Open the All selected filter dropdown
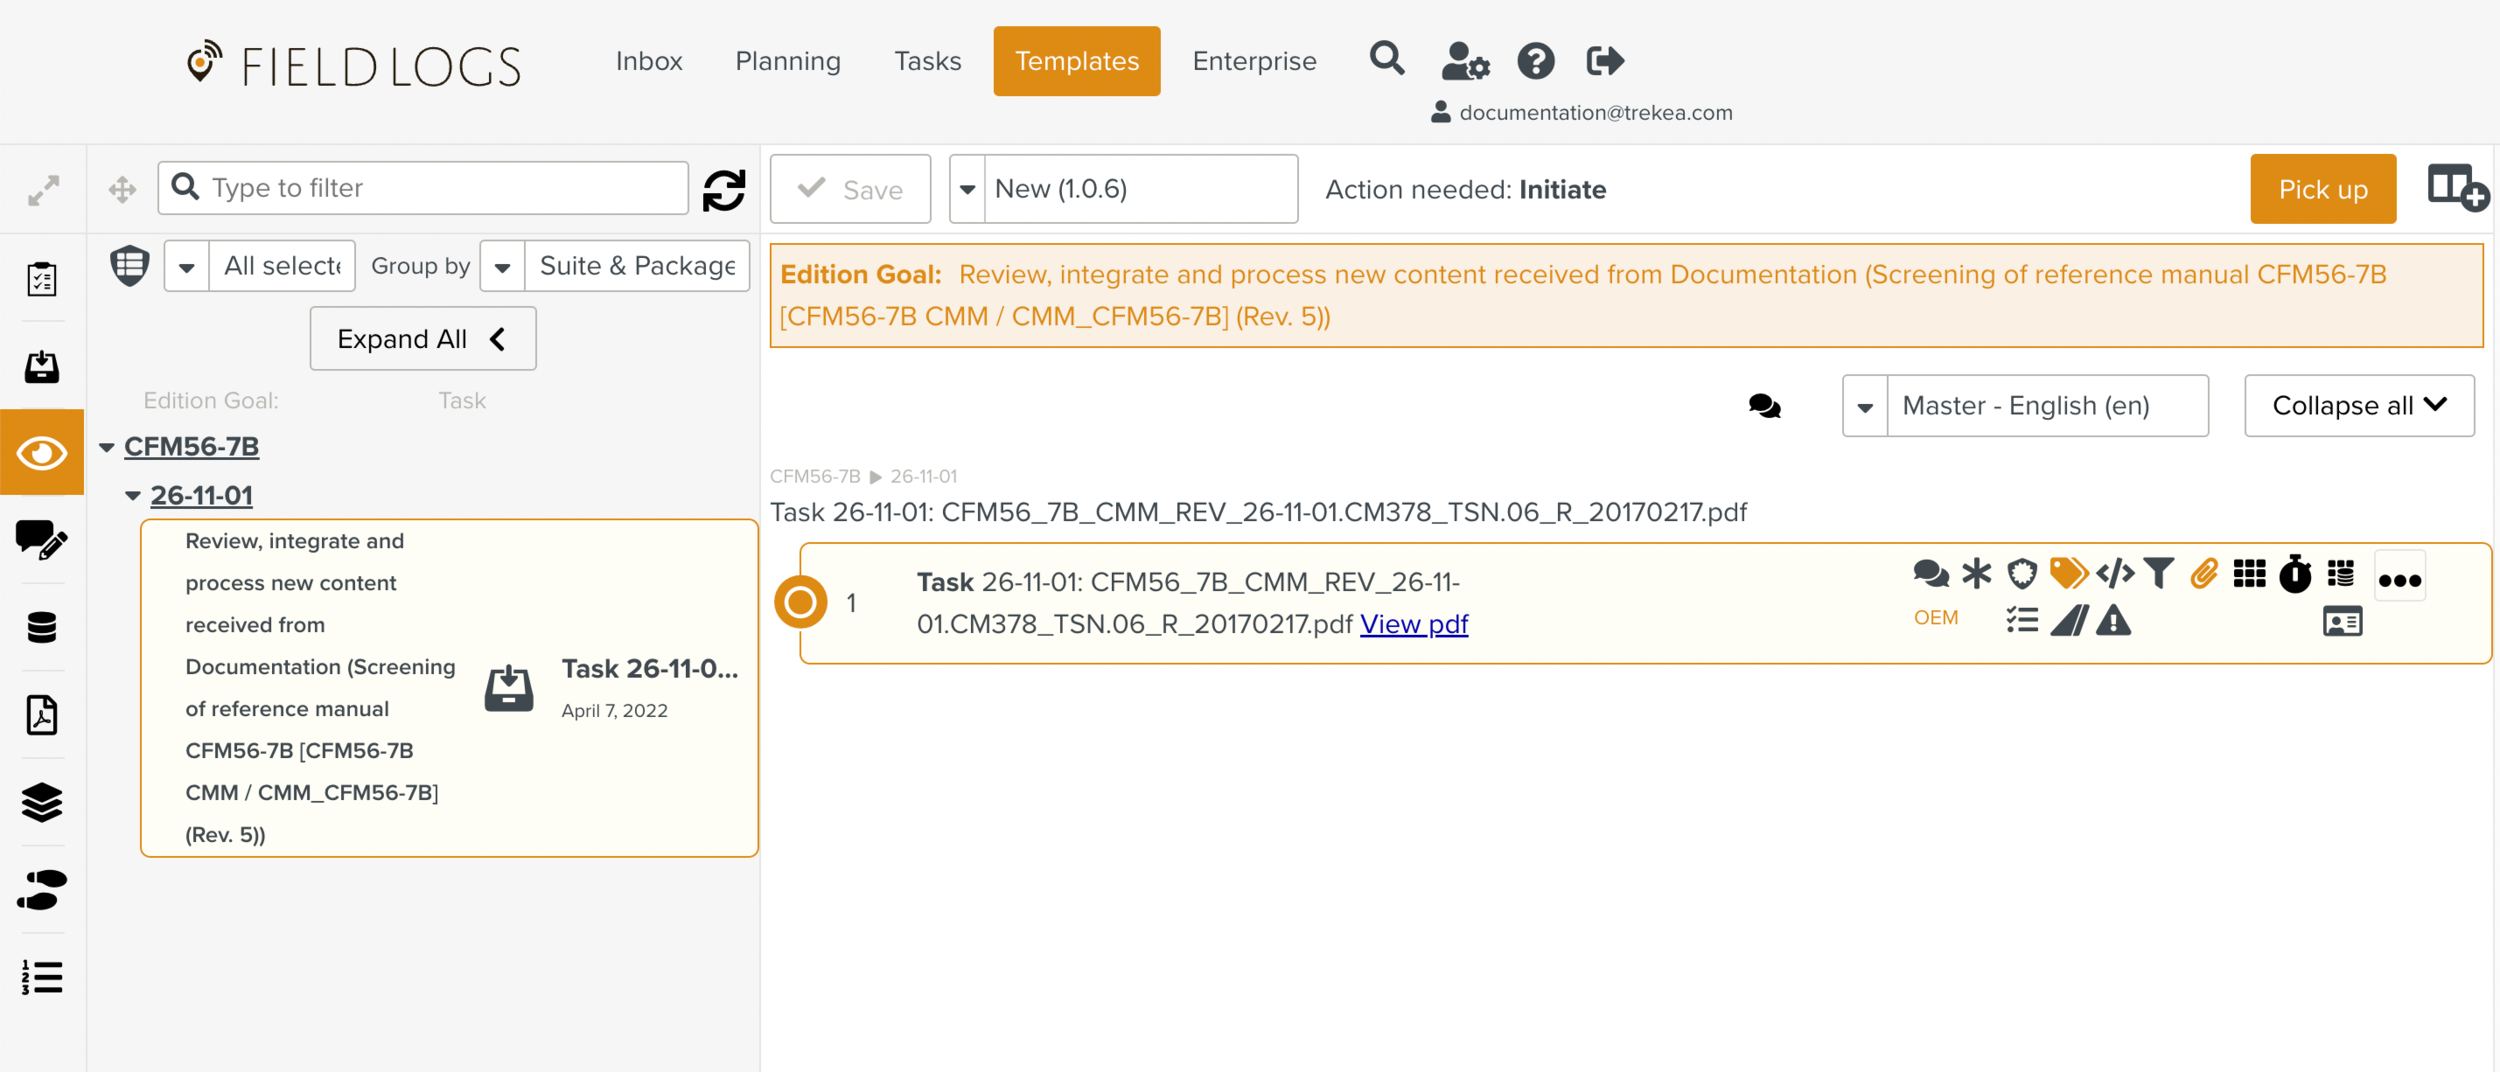The height and width of the screenshot is (1072, 2500). click(259, 266)
